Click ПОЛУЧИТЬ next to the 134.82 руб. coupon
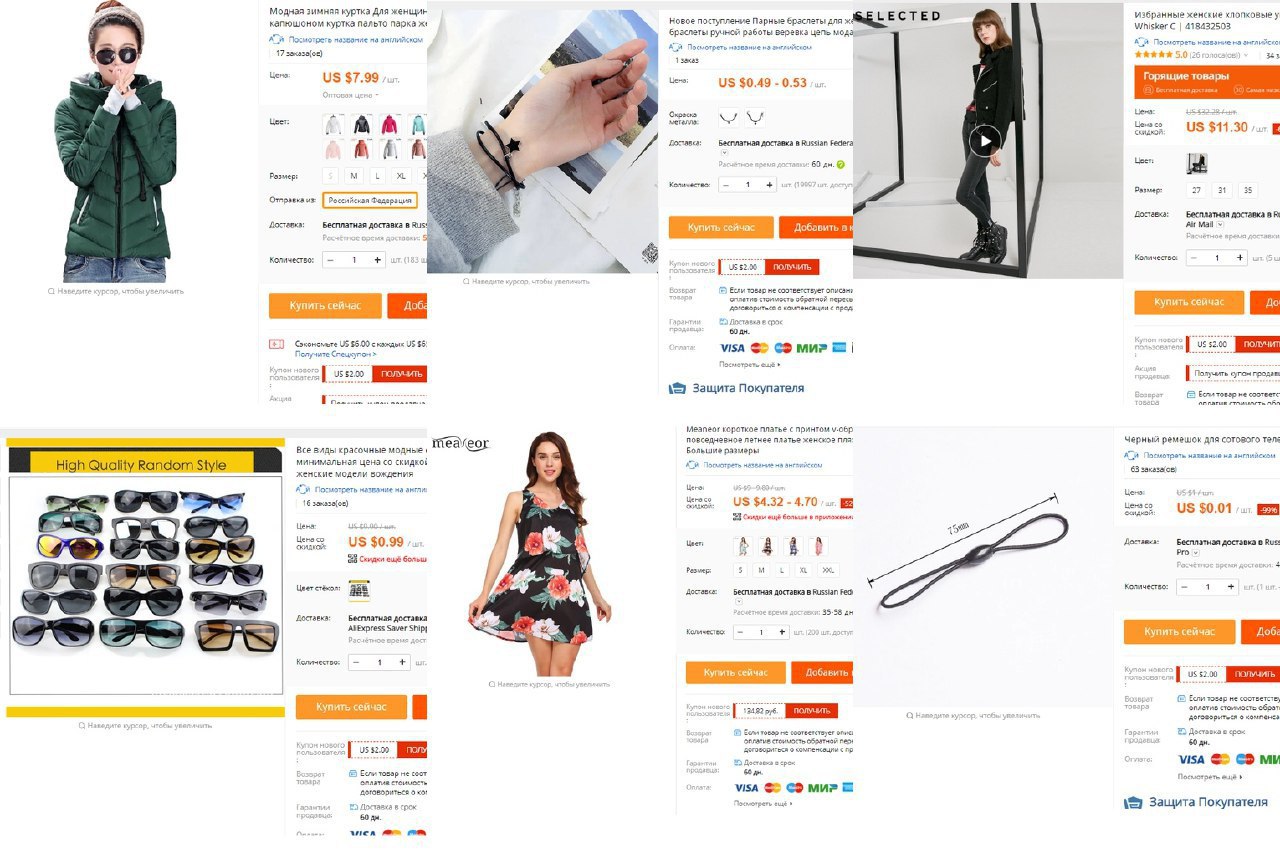1280x853 pixels. 812,711
